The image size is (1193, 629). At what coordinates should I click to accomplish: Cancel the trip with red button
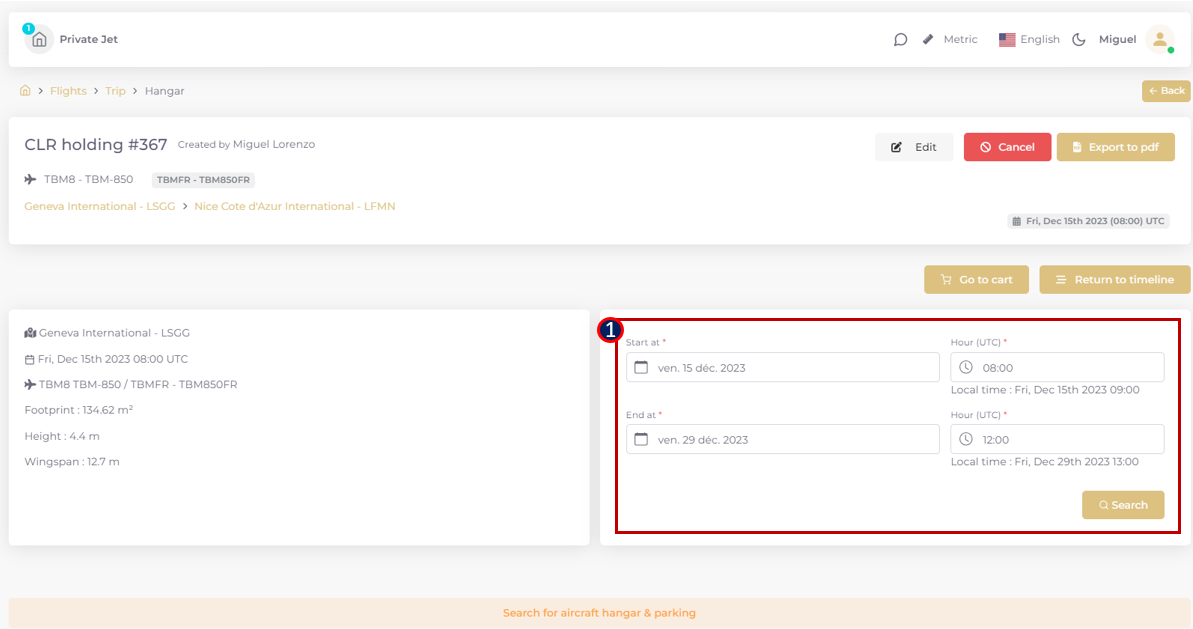pos(1007,147)
